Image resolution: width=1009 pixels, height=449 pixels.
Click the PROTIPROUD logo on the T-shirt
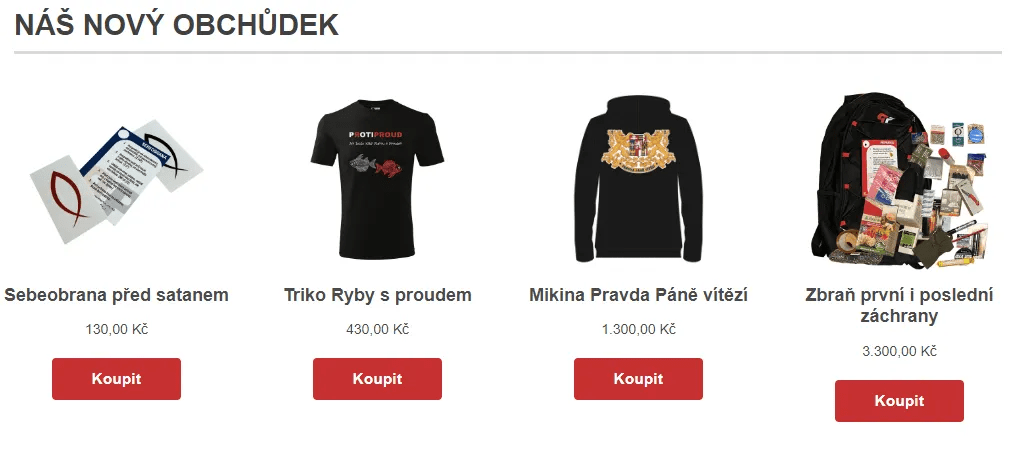tap(375, 134)
